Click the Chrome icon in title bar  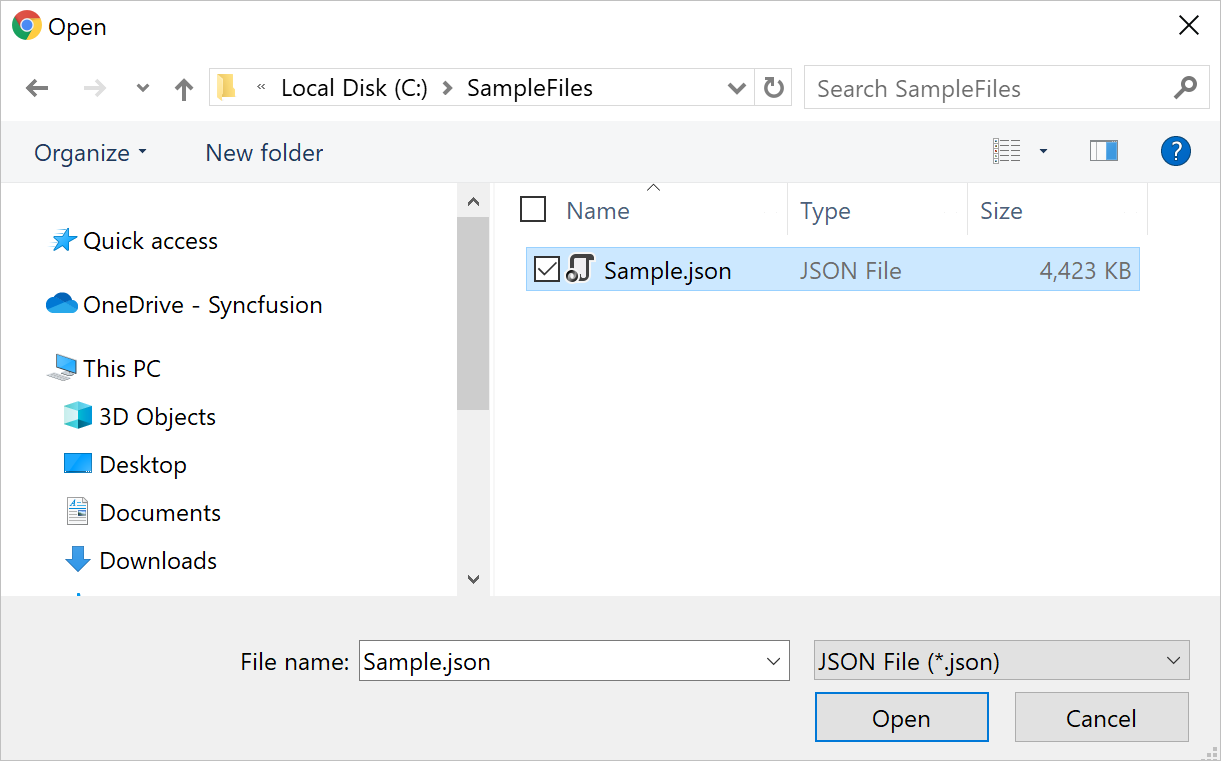26,26
